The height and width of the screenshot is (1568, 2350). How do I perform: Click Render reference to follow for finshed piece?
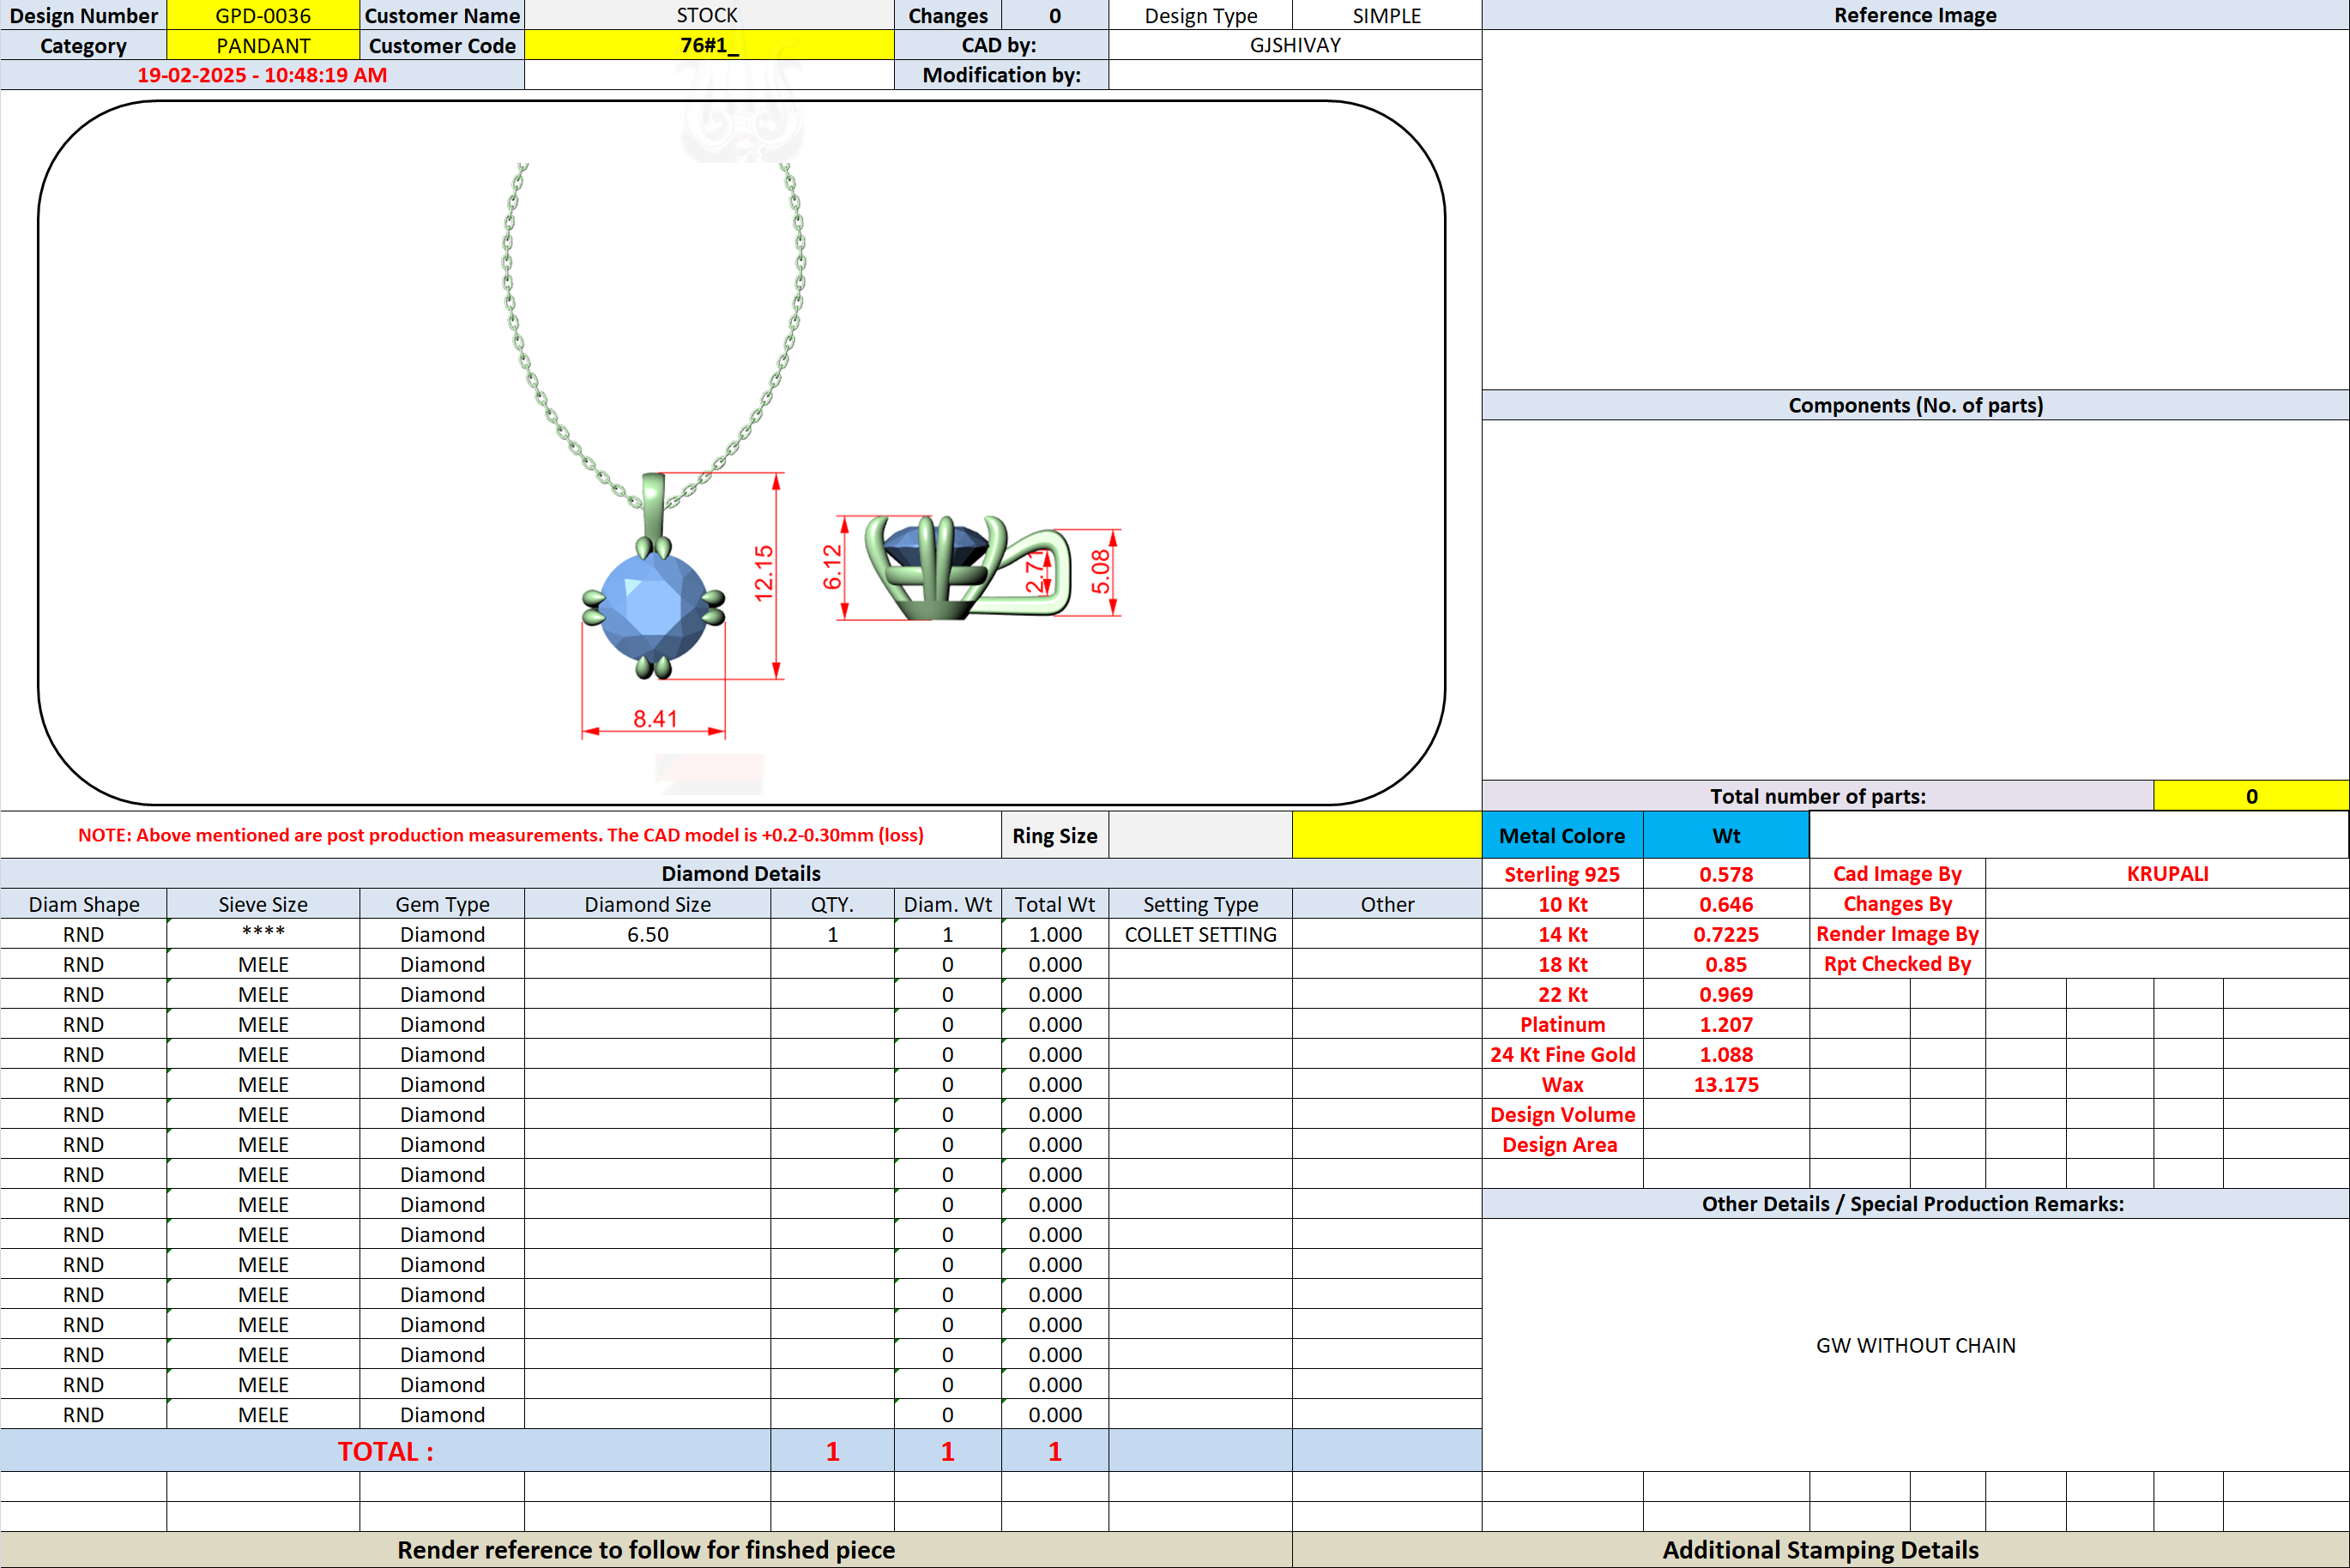646,1550
